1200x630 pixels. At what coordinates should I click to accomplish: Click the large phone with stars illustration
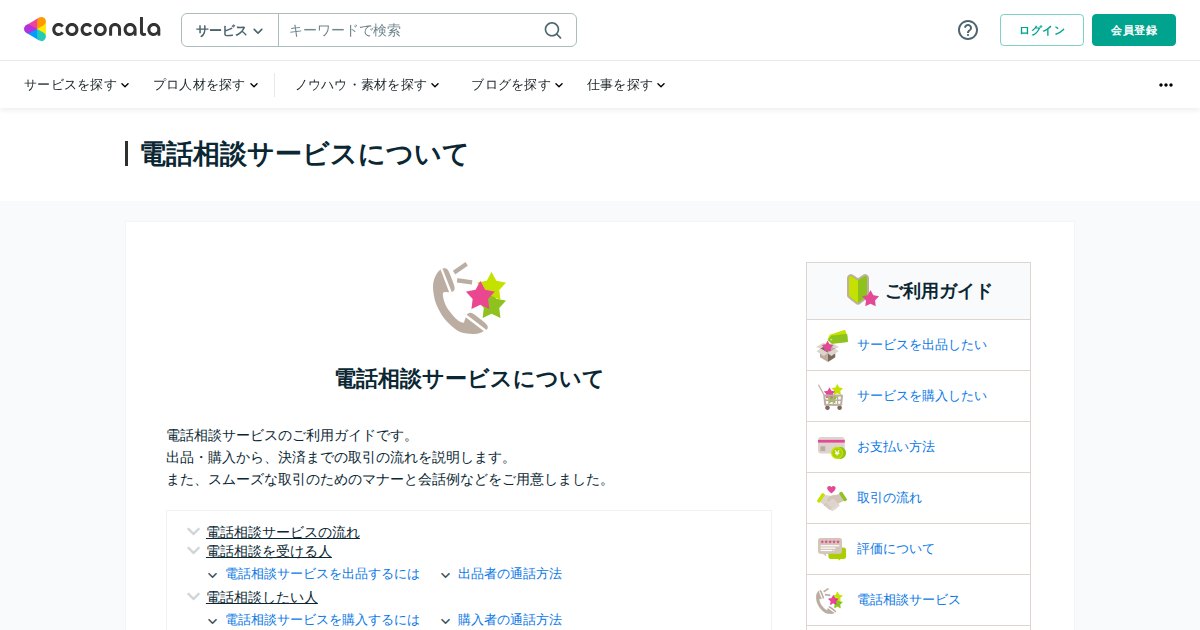pyautogui.click(x=469, y=298)
